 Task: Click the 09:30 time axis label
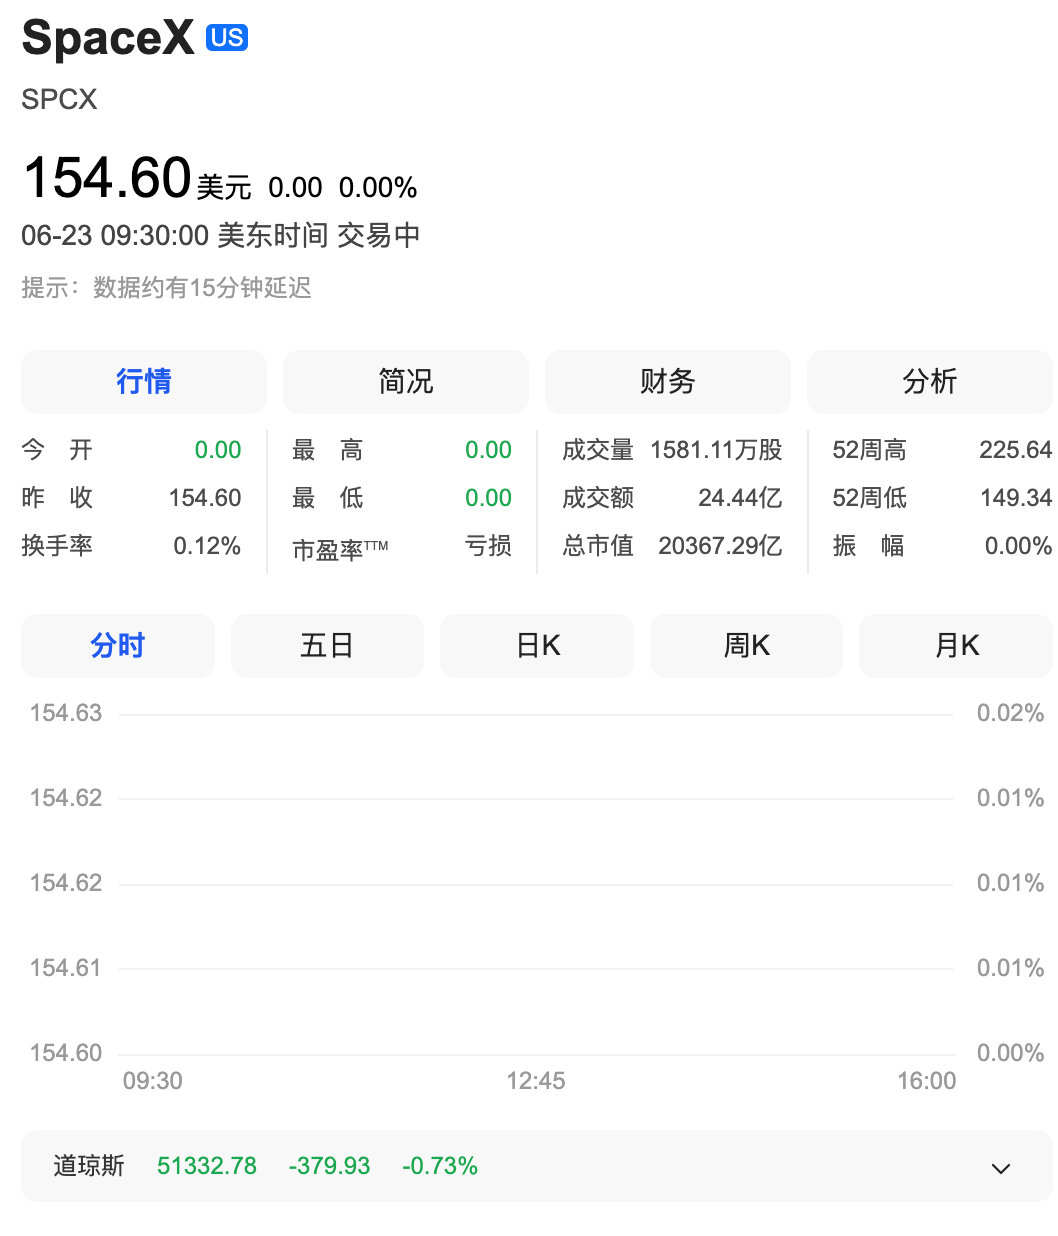pos(153,1081)
